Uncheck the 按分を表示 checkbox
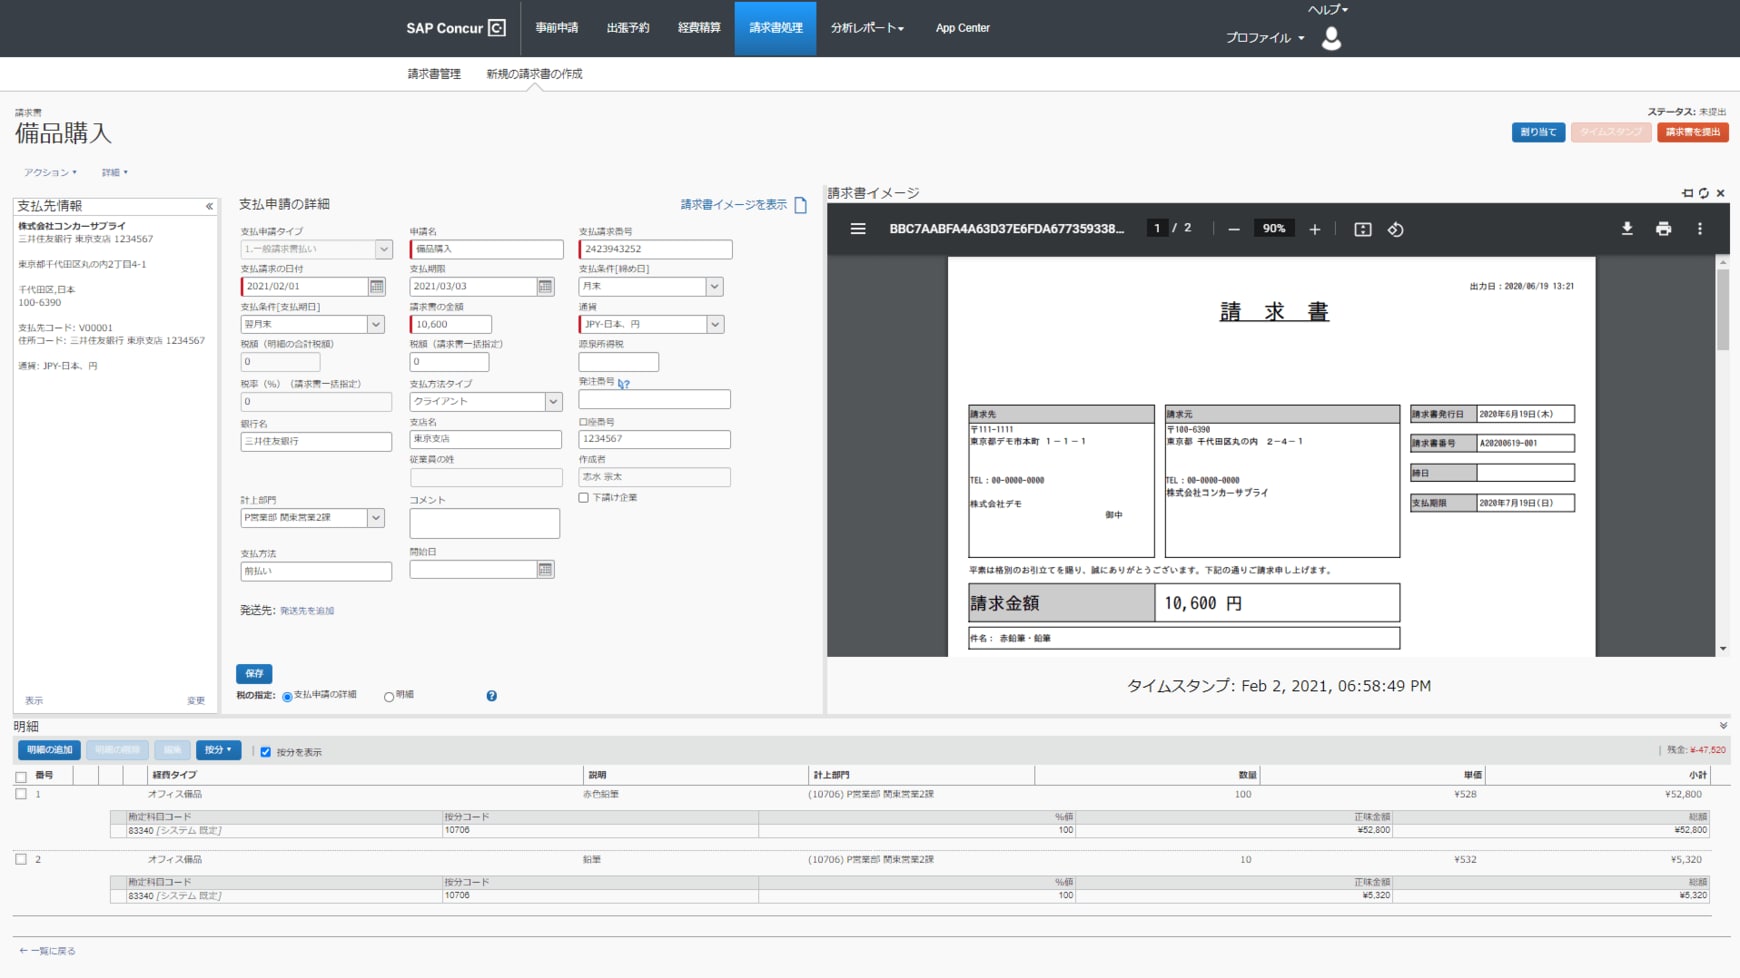This screenshot has width=1740, height=978. 266,752
